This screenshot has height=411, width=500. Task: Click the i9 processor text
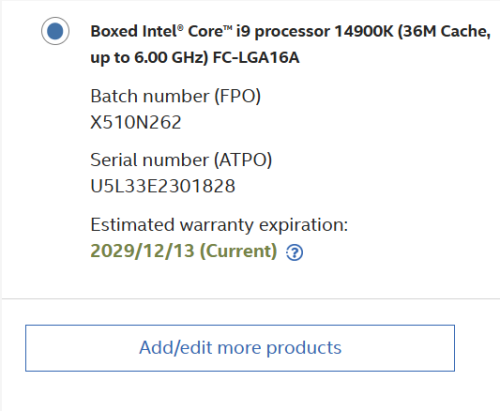pos(283,32)
